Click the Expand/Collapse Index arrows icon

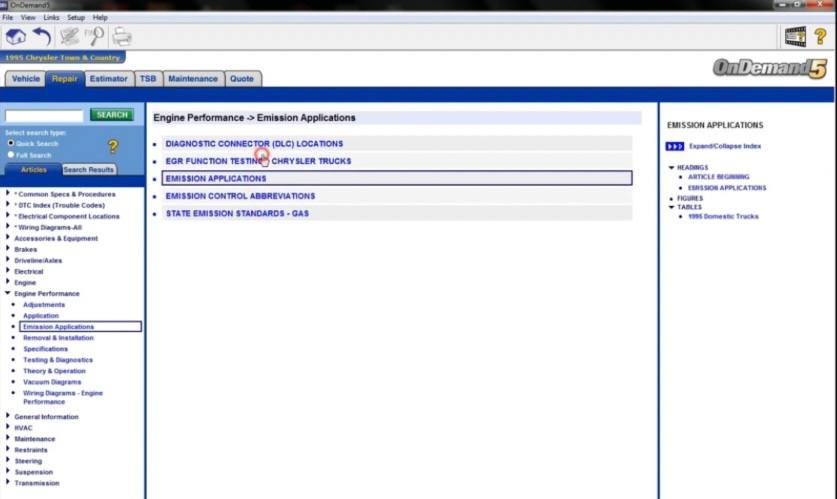tap(675, 146)
